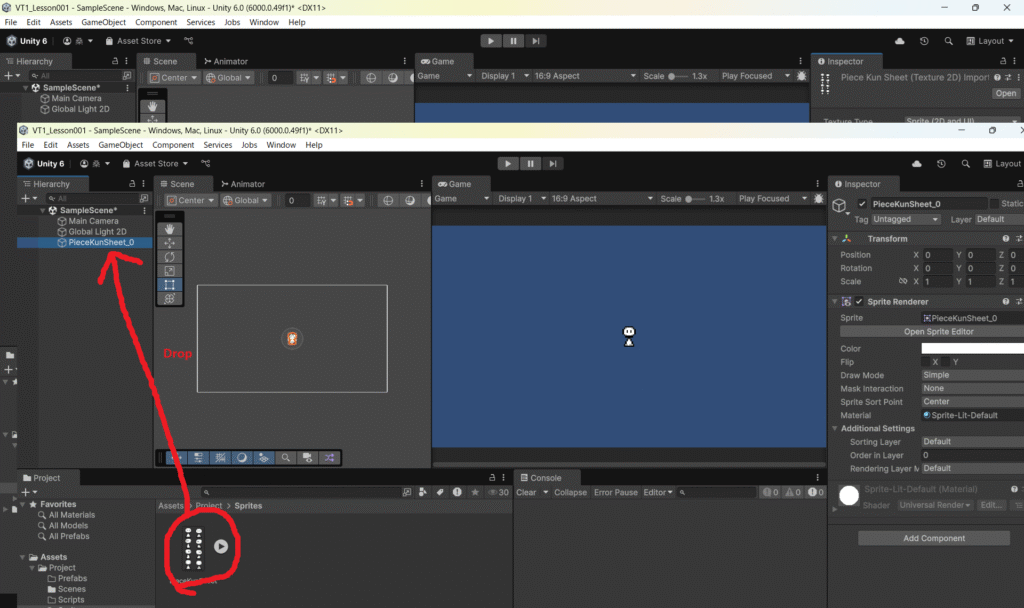Collapse Transform component foldout arrow
The height and width of the screenshot is (608, 1024).
click(x=835, y=238)
